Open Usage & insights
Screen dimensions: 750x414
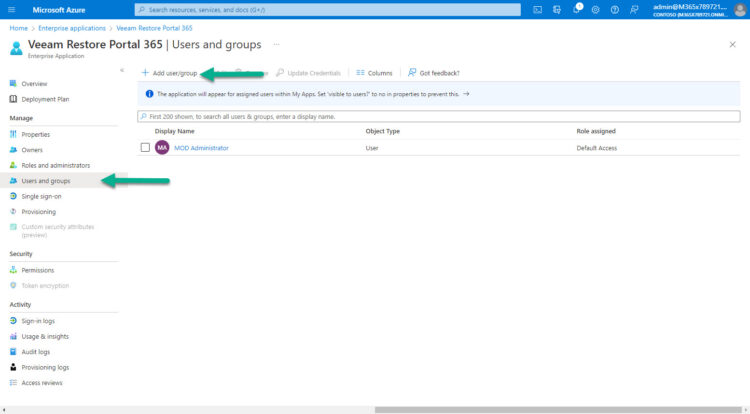click(x=45, y=336)
